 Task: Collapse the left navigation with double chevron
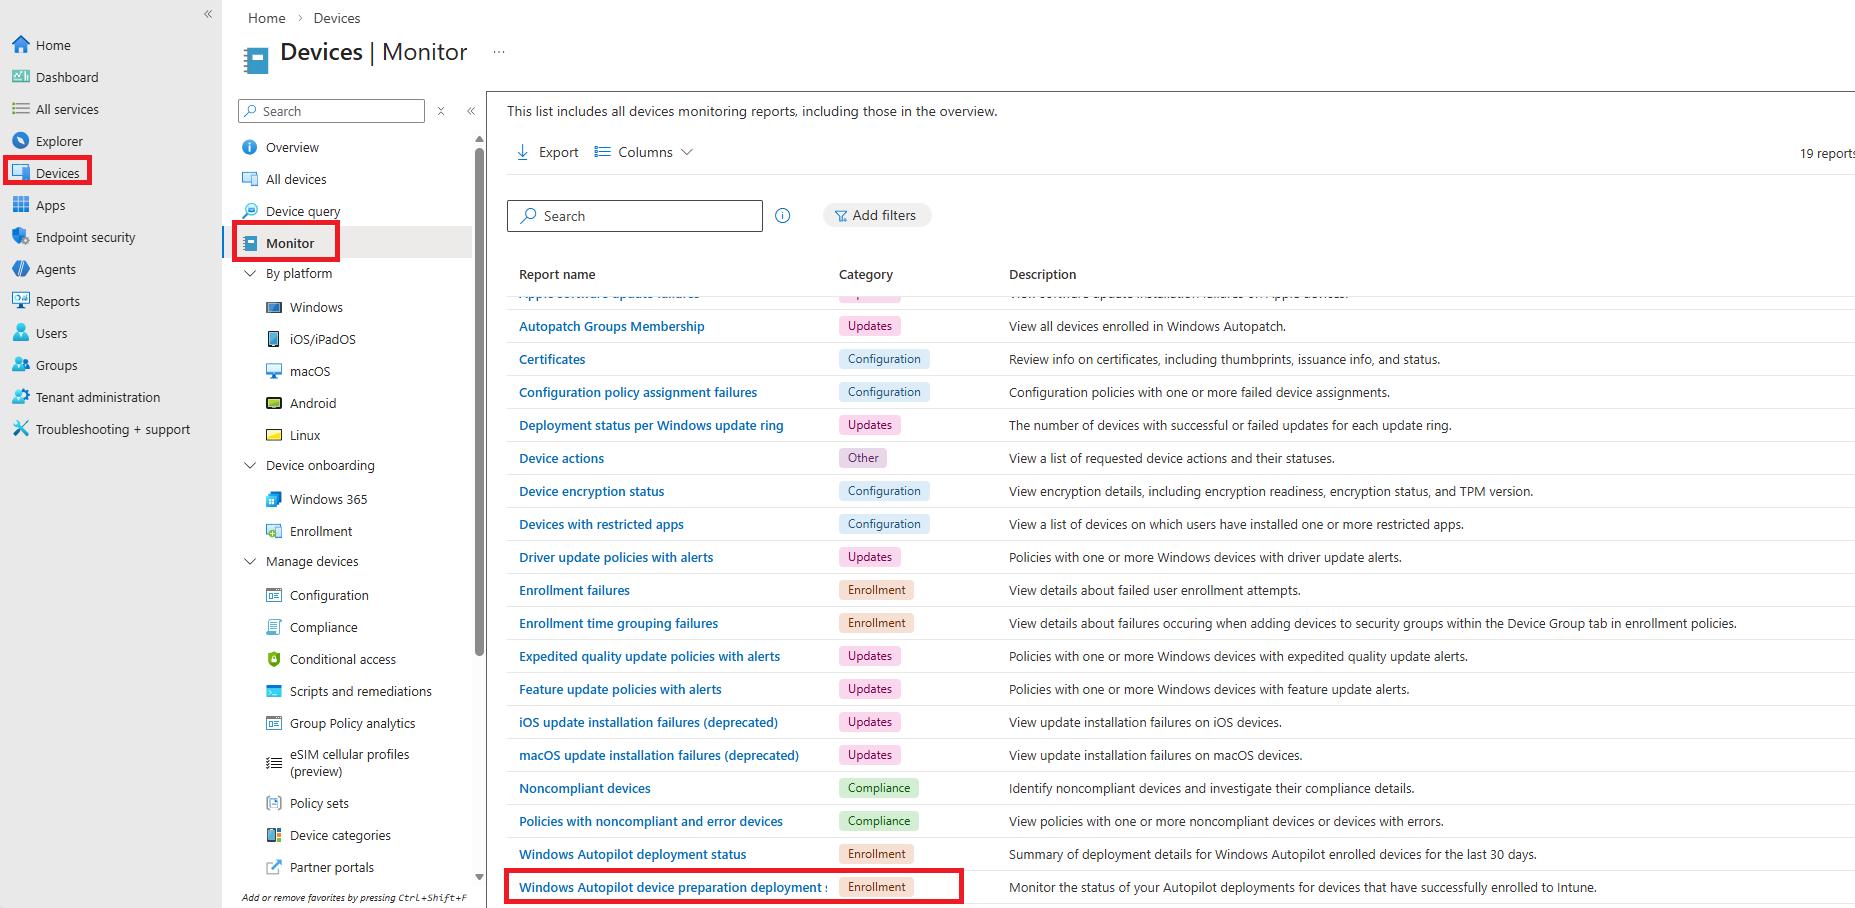[208, 14]
